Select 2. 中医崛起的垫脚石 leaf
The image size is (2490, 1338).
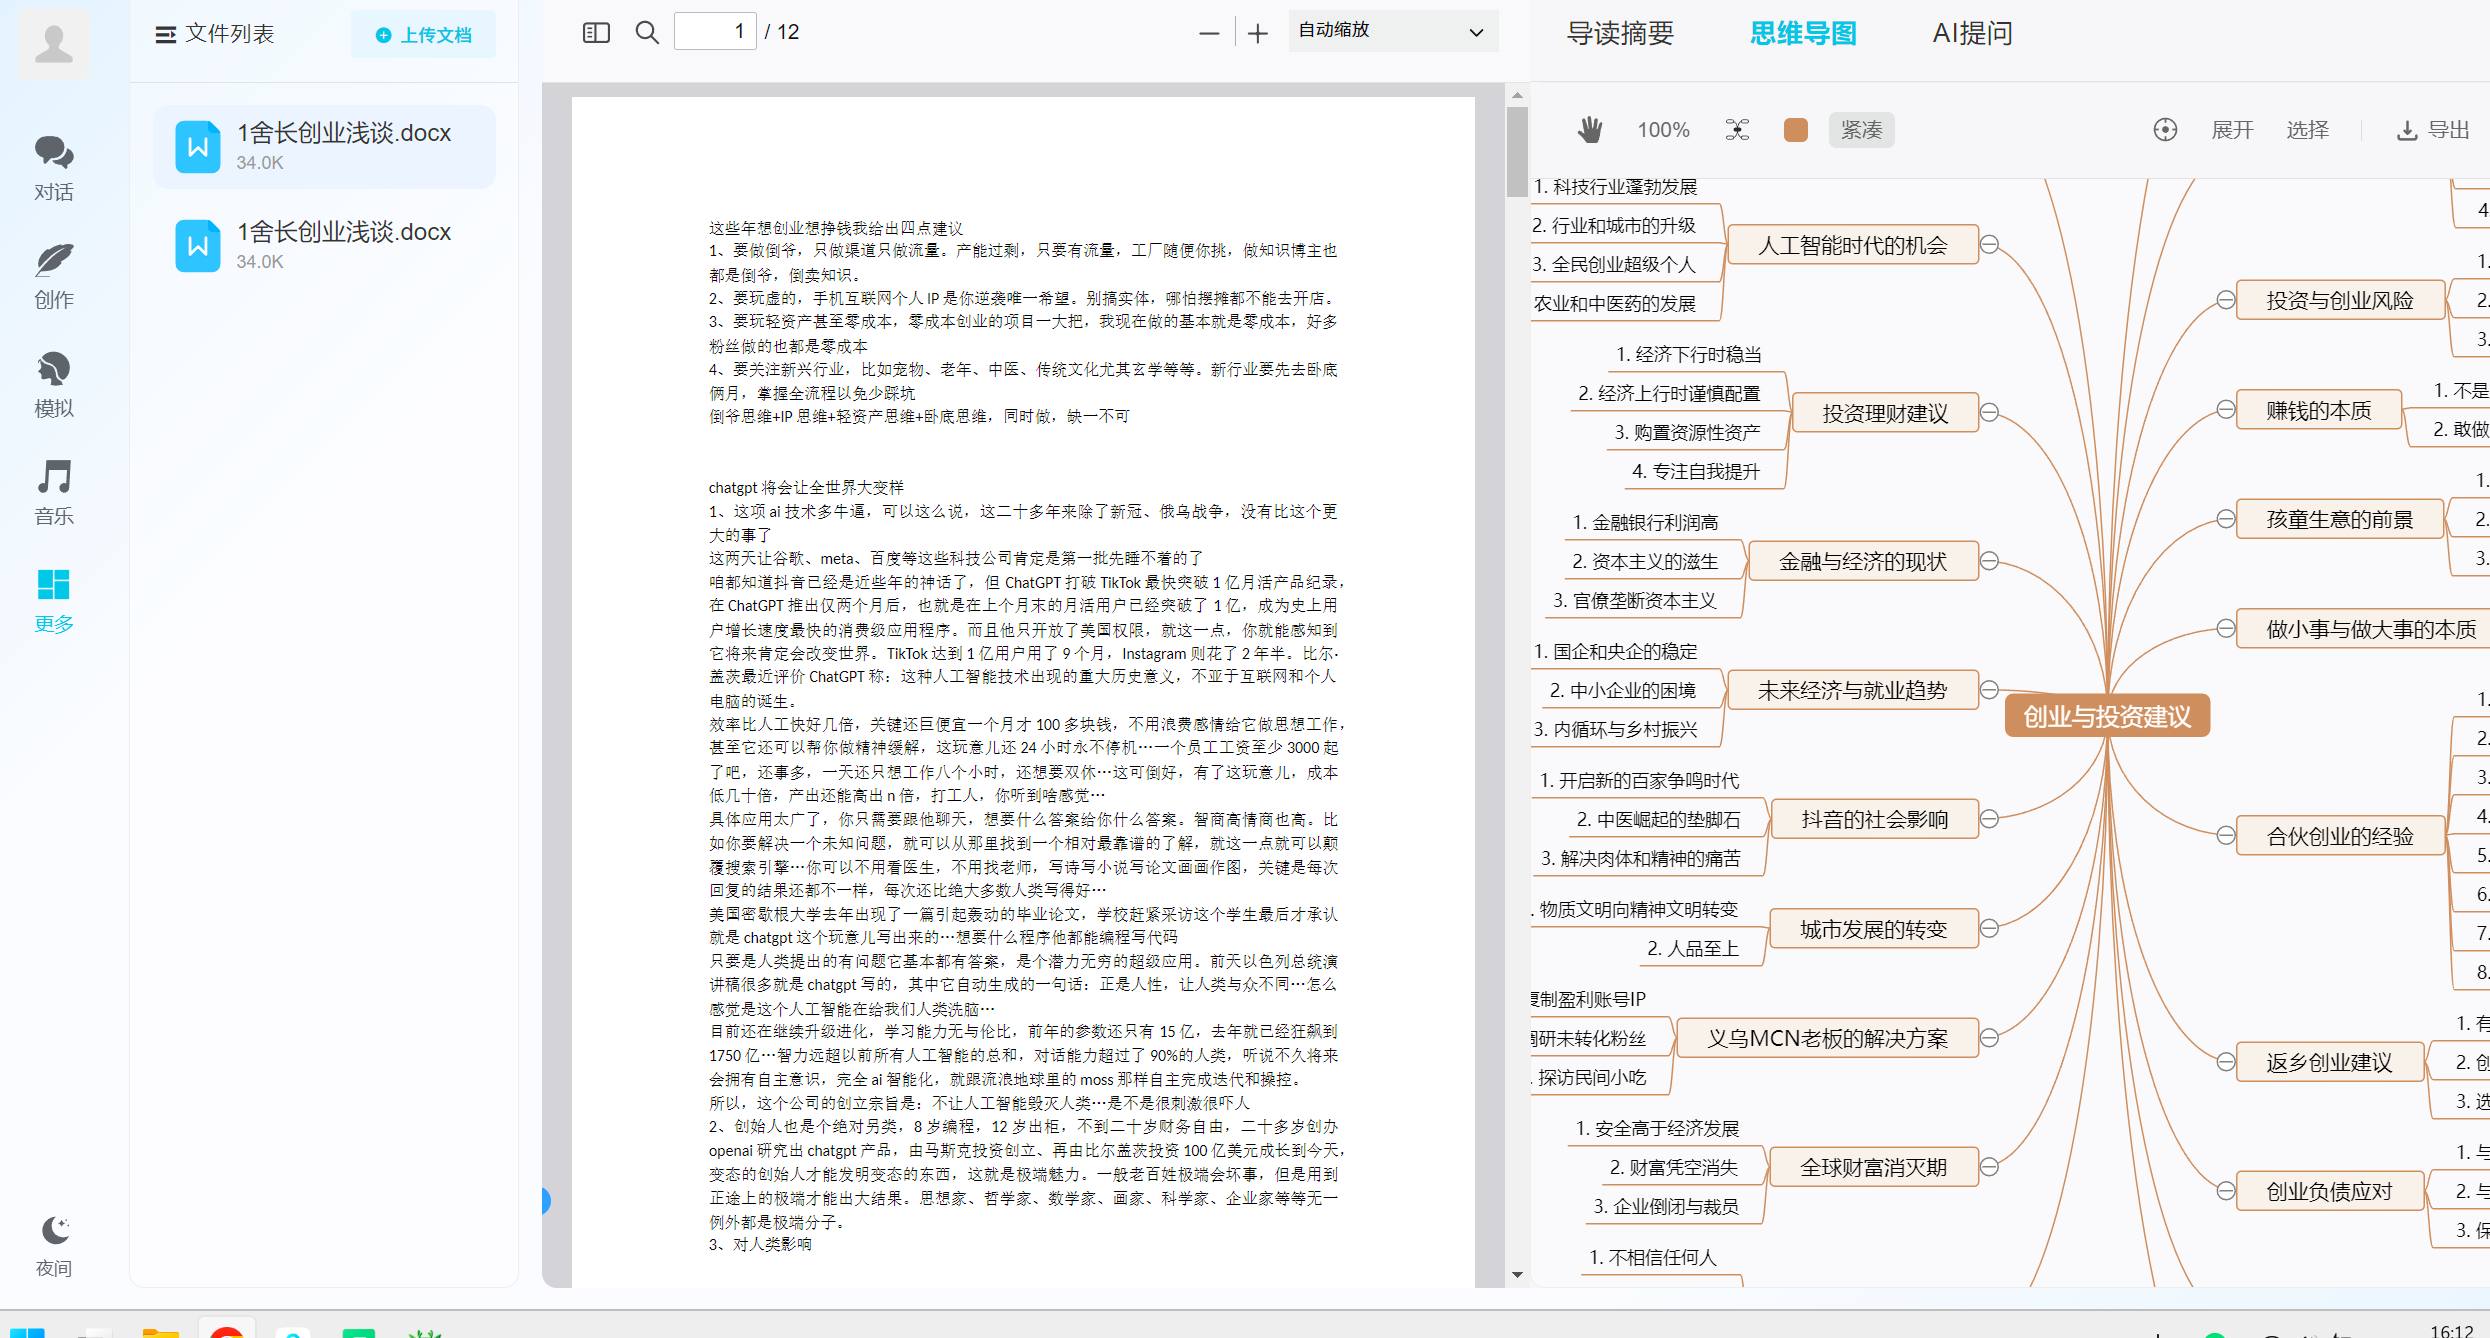1659,820
